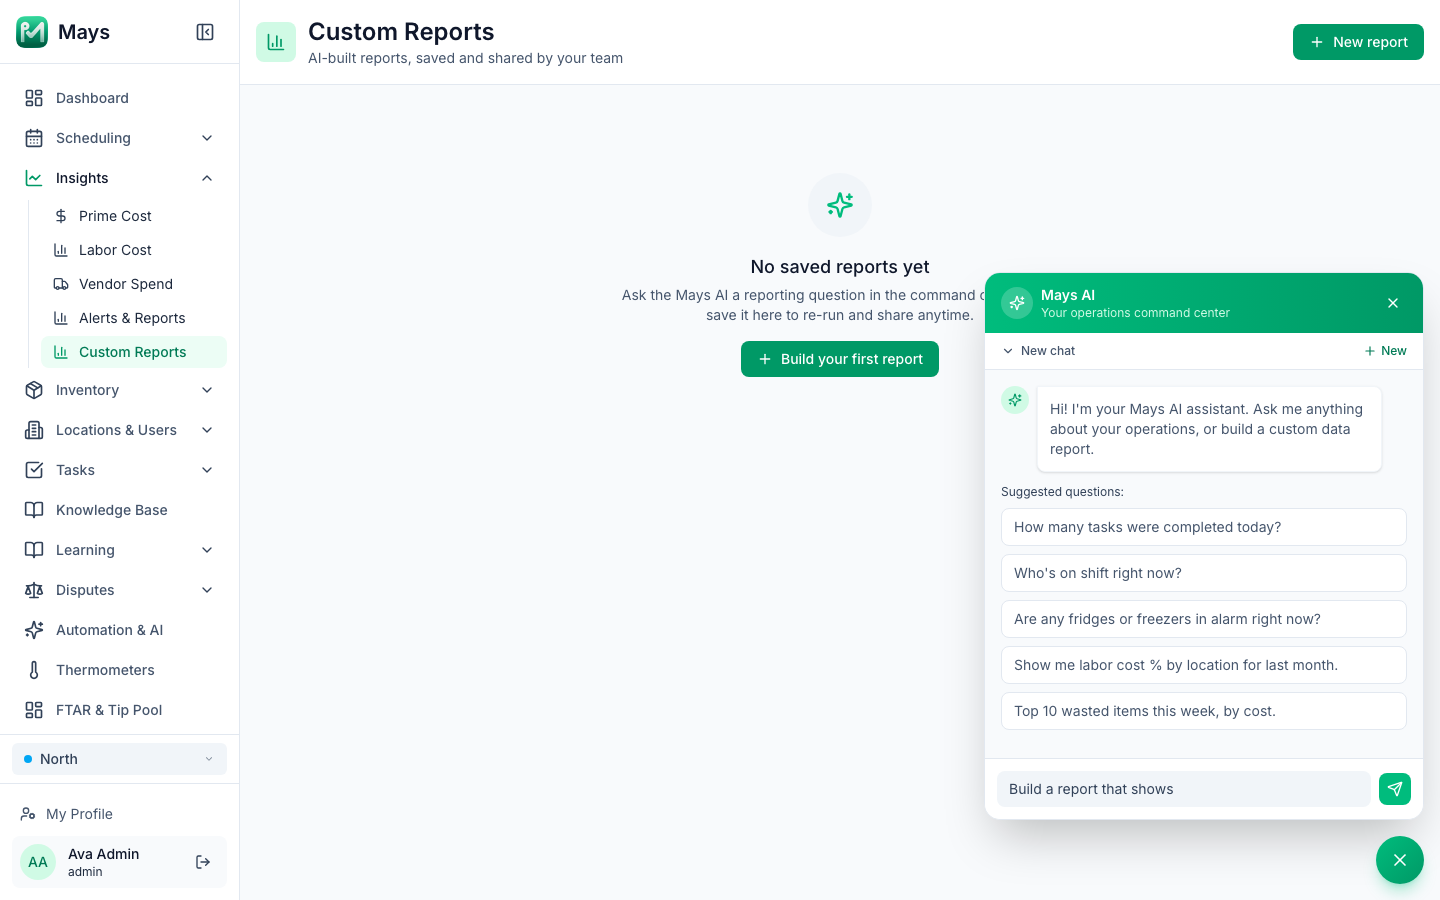Screen dimensions: 1440x900
Task: Collapse the Insights section chevron
Action: 207,178
